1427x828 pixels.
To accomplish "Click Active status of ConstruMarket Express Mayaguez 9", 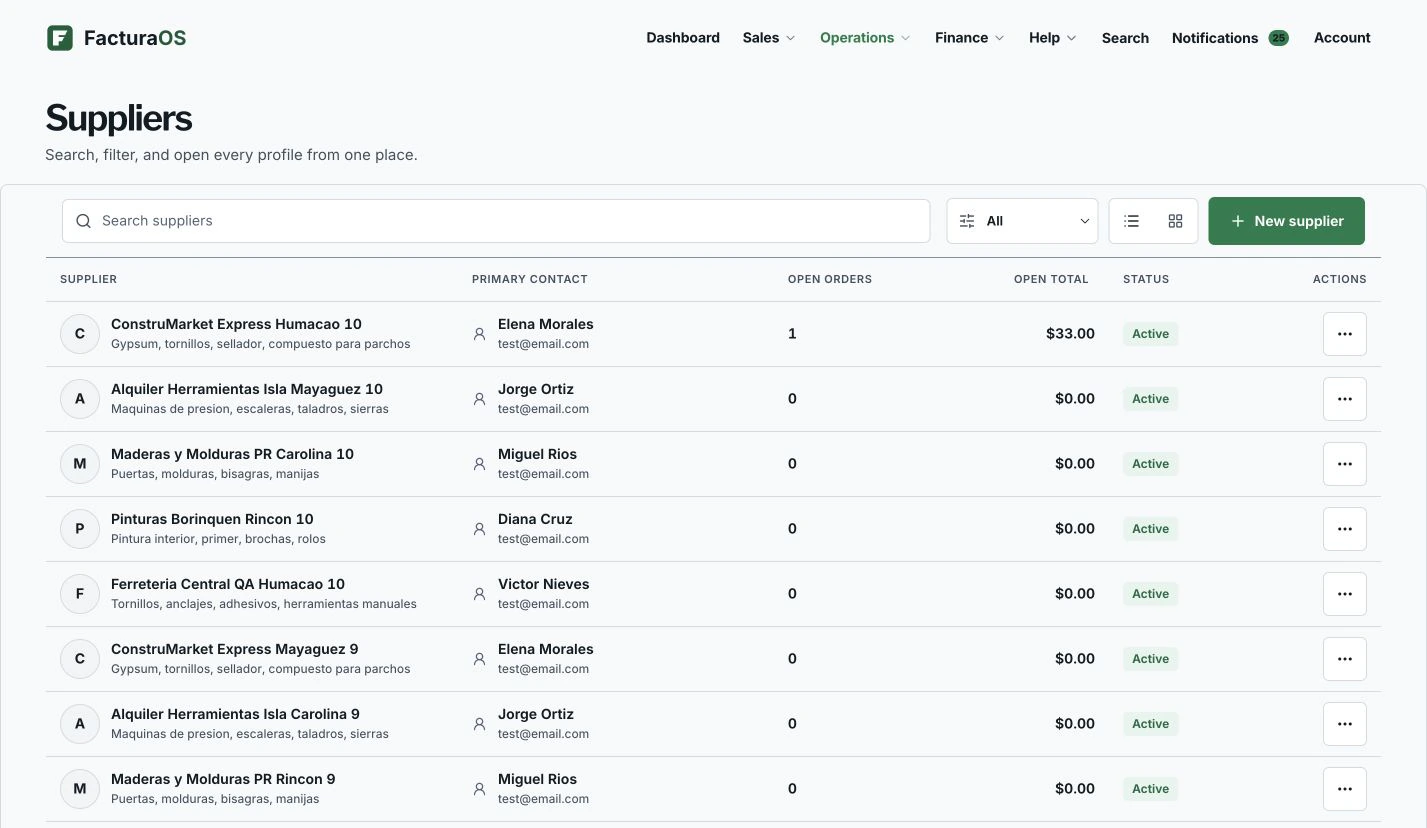I will 1150,659.
